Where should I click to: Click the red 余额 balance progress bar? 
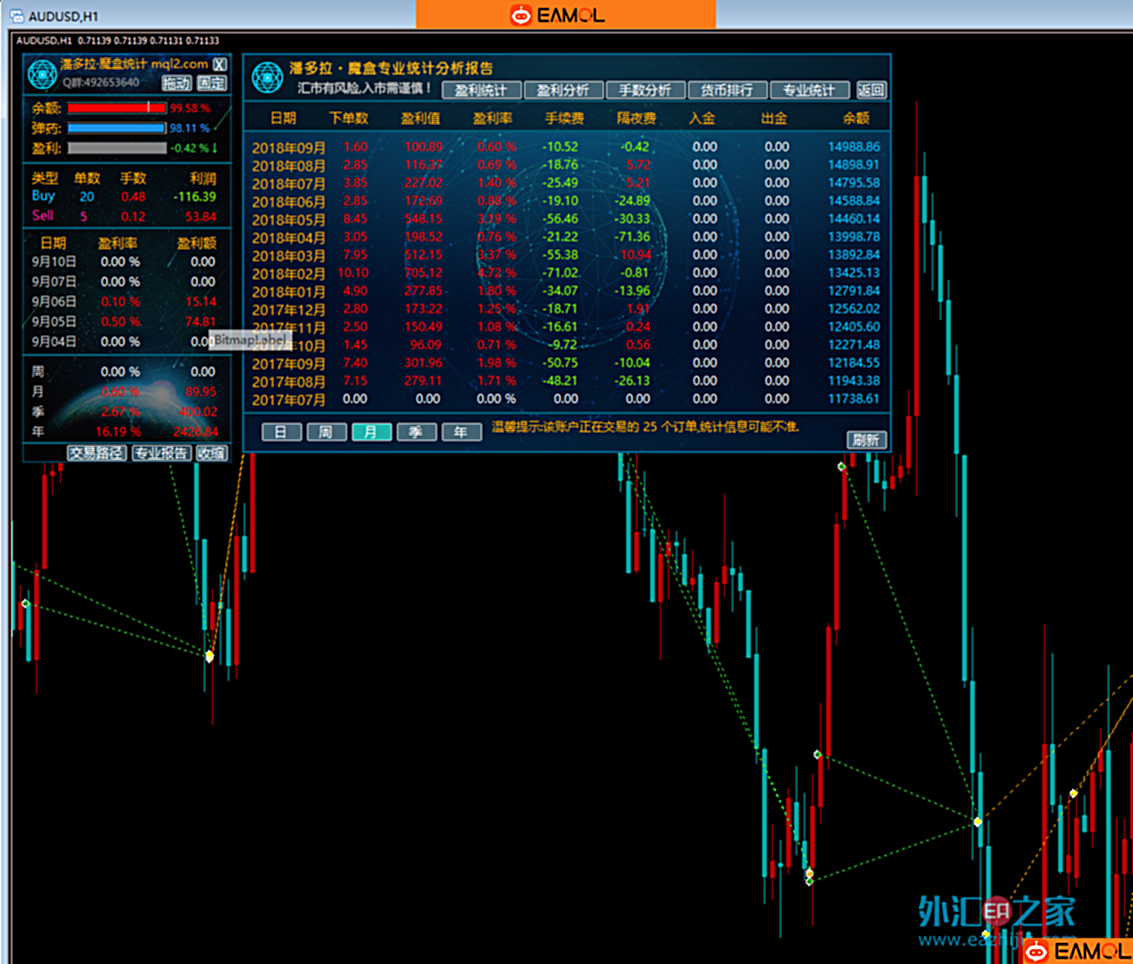click(116, 107)
